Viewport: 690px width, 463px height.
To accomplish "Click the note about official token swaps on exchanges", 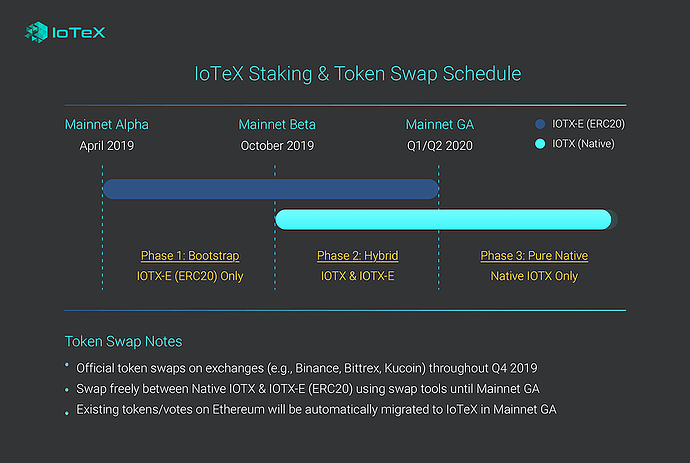I will tap(307, 368).
